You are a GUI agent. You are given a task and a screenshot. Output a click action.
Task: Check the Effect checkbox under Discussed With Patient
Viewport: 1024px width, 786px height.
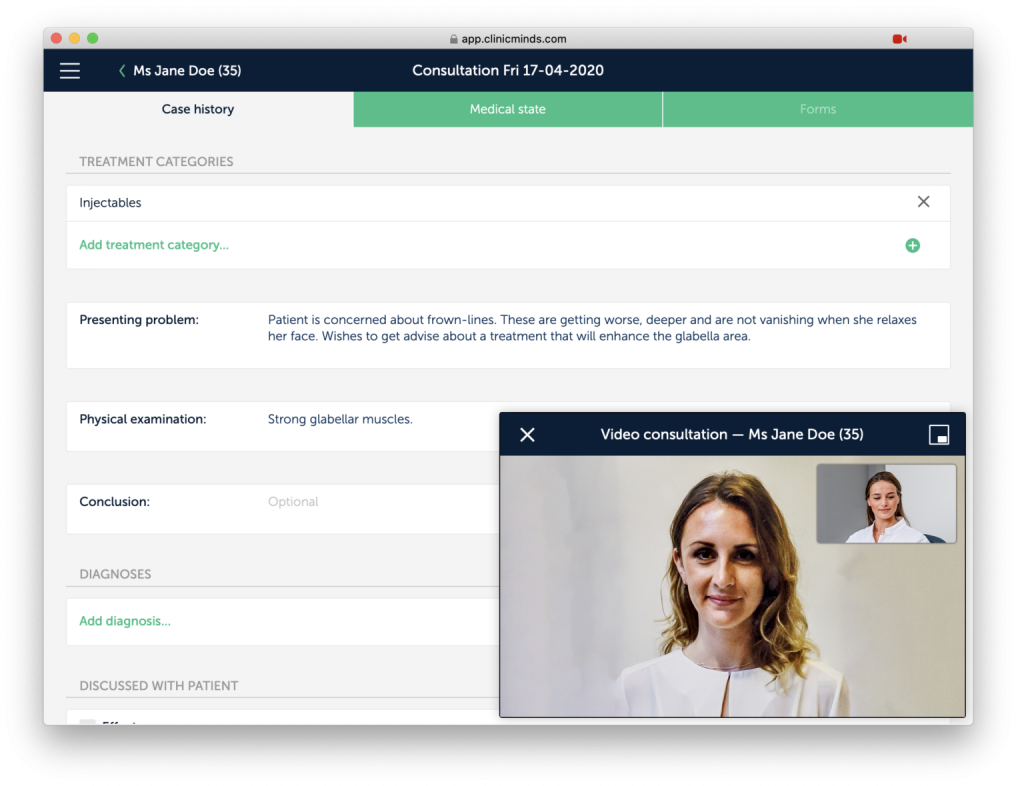coord(88,725)
